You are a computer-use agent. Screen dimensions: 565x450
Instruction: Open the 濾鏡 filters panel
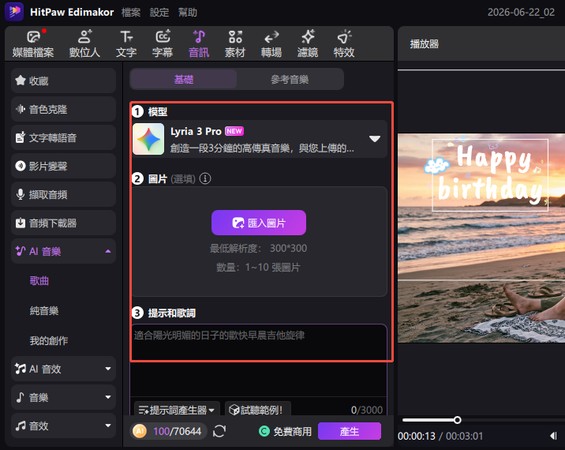coord(308,44)
